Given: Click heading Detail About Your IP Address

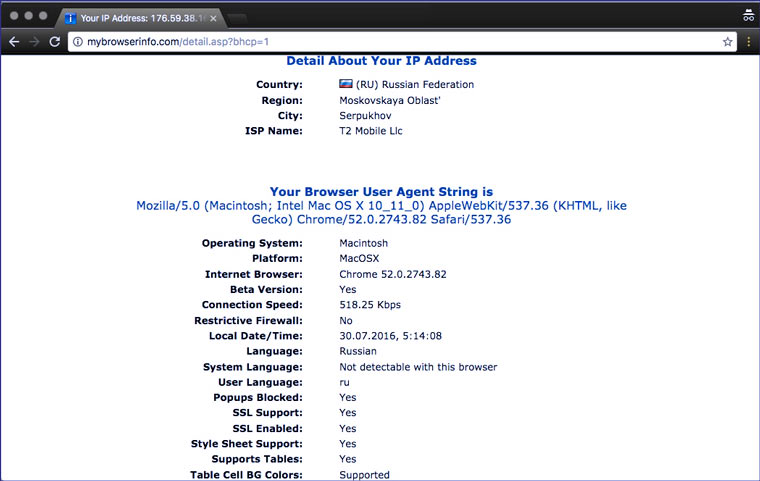Looking at the screenshot, I should (381, 61).
